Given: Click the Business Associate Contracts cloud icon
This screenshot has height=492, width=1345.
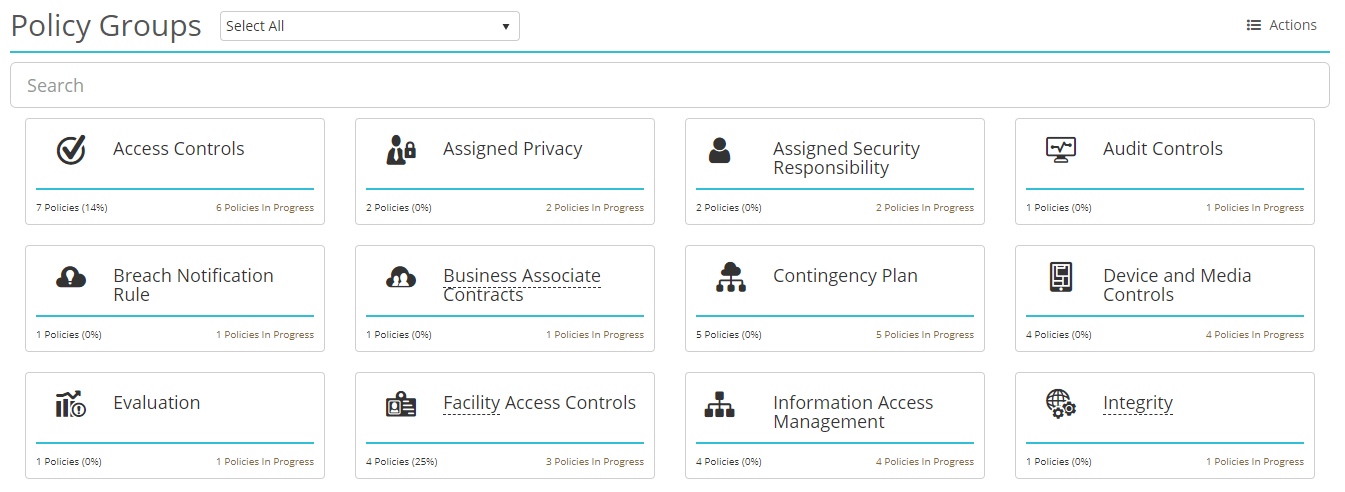Looking at the screenshot, I should point(400,277).
